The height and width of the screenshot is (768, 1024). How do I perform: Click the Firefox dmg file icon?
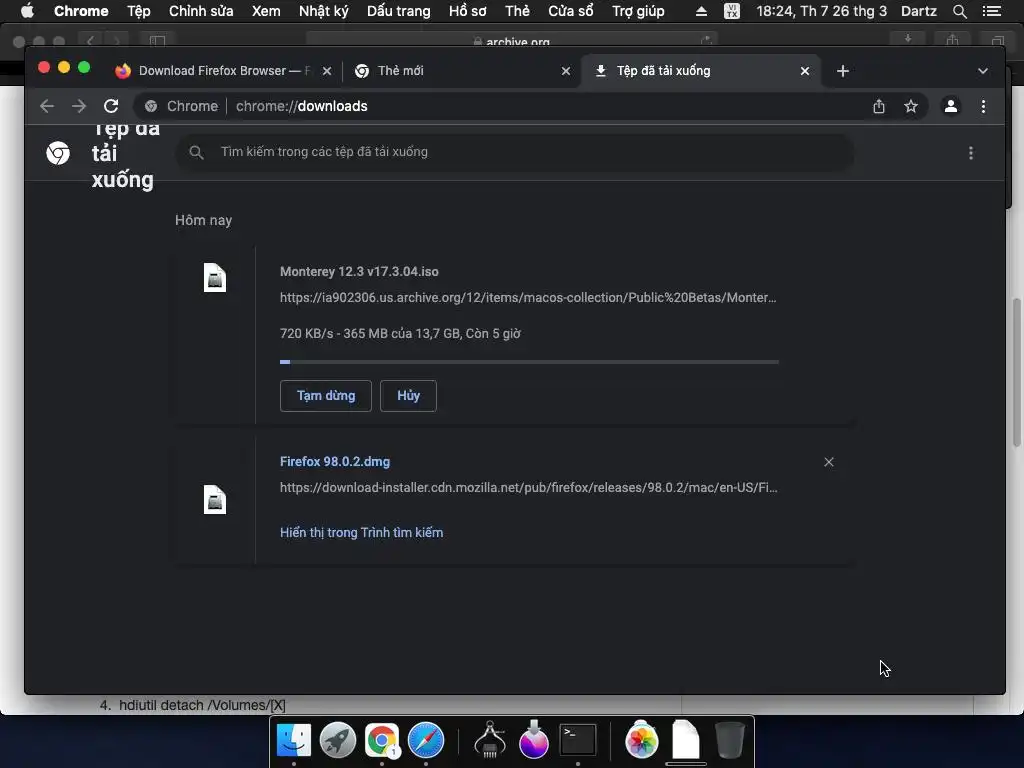click(215, 500)
